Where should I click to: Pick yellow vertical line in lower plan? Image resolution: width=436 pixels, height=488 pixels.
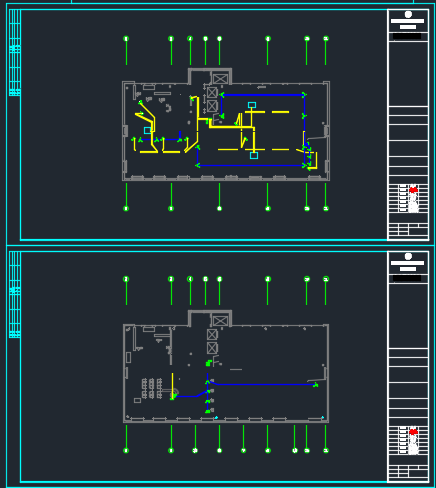coord(172,385)
